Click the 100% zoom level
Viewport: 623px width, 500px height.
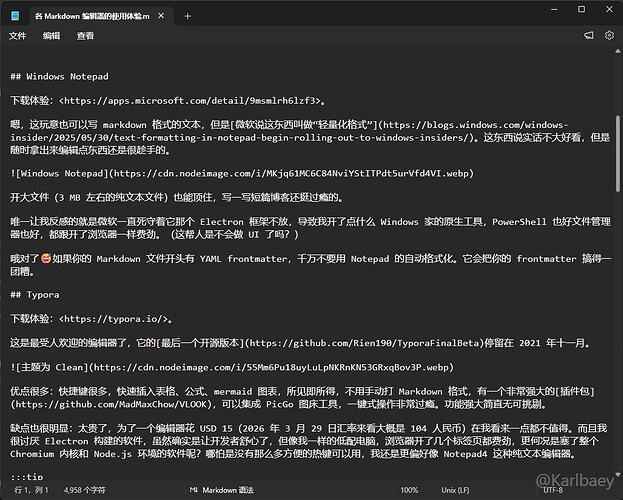pyautogui.click(x=409, y=490)
